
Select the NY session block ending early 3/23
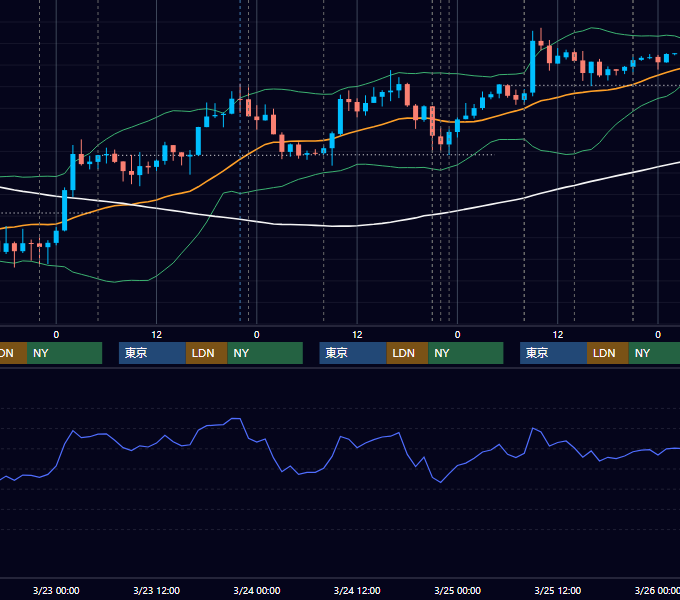click(x=64, y=353)
